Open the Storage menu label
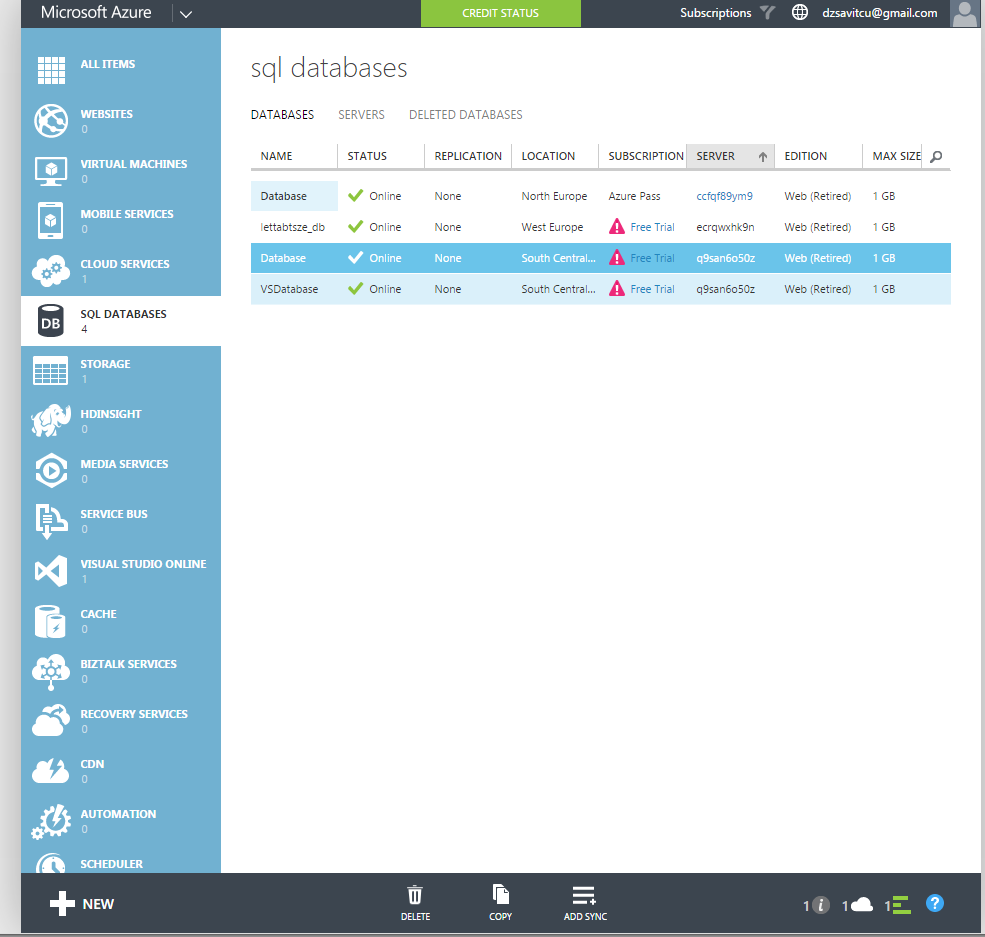Screen dimensions: 985x937 (x=105, y=364)
